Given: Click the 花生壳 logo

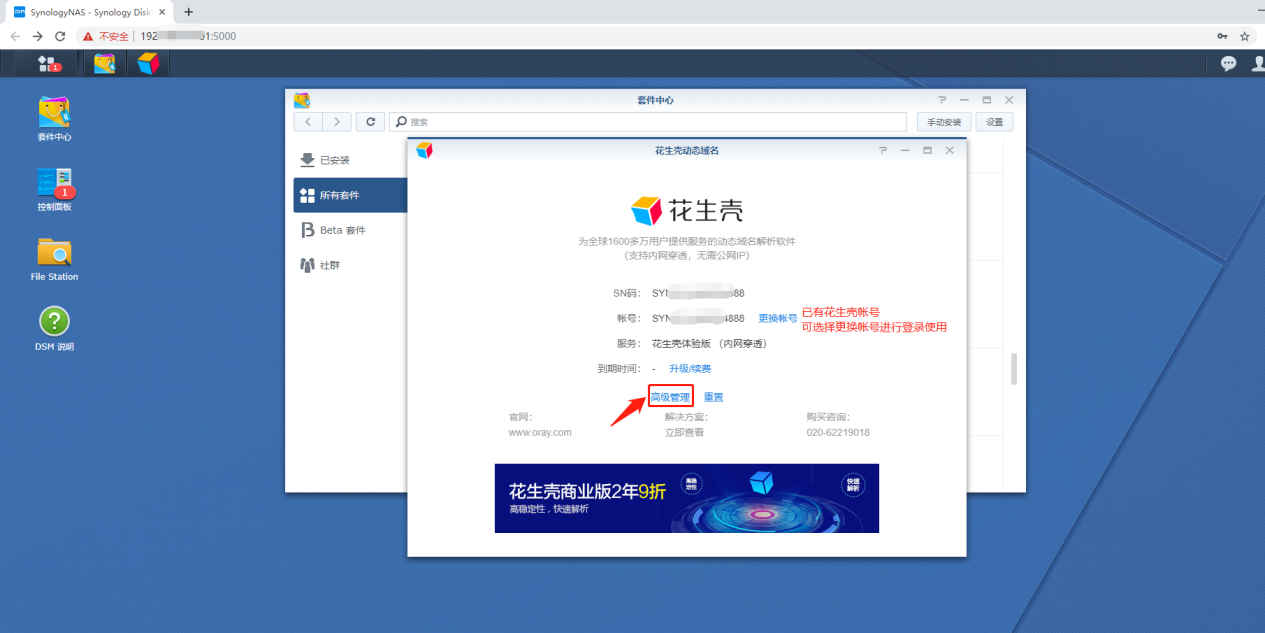Looking at the screenshot, I should (687, 210).
